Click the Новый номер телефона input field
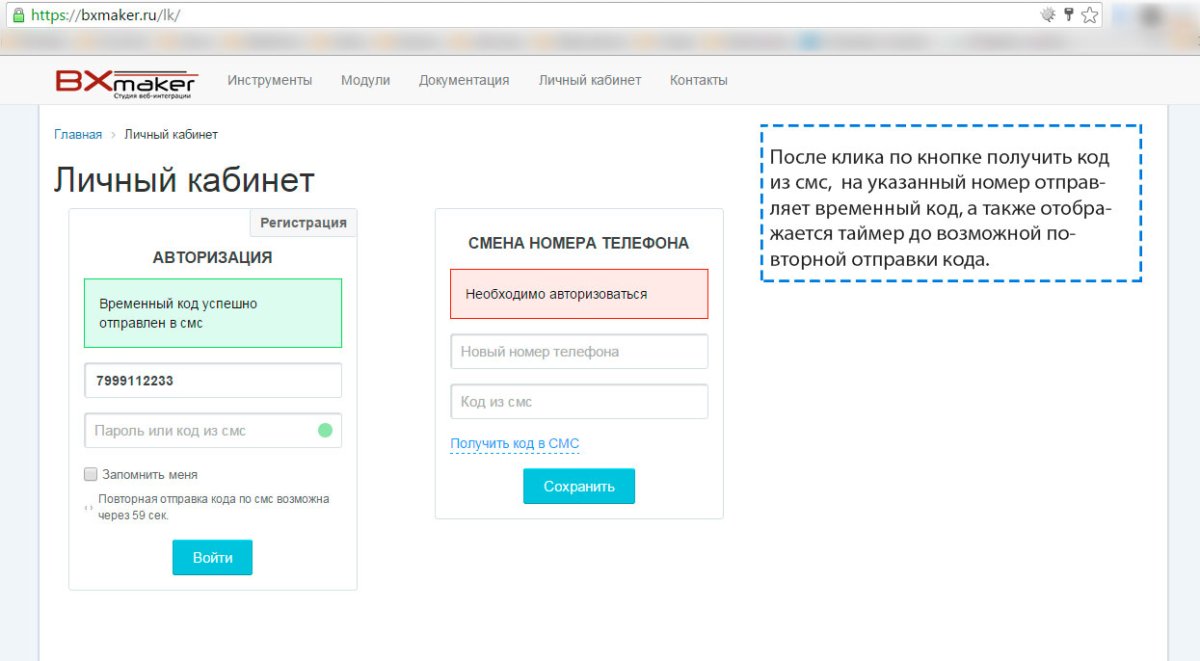This screenshot has width=1200, height=661. (x=578, y=351)
